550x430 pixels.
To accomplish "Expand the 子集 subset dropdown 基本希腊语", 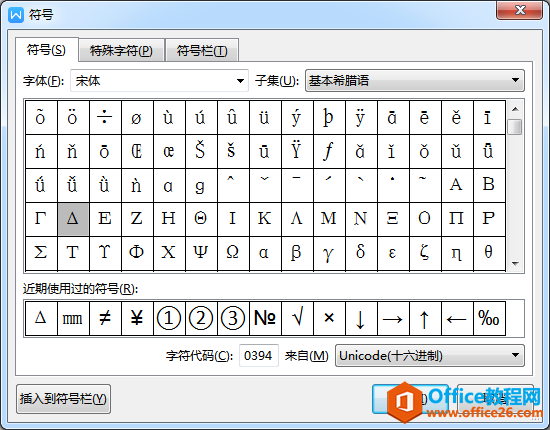I will (x=415, y=81).
